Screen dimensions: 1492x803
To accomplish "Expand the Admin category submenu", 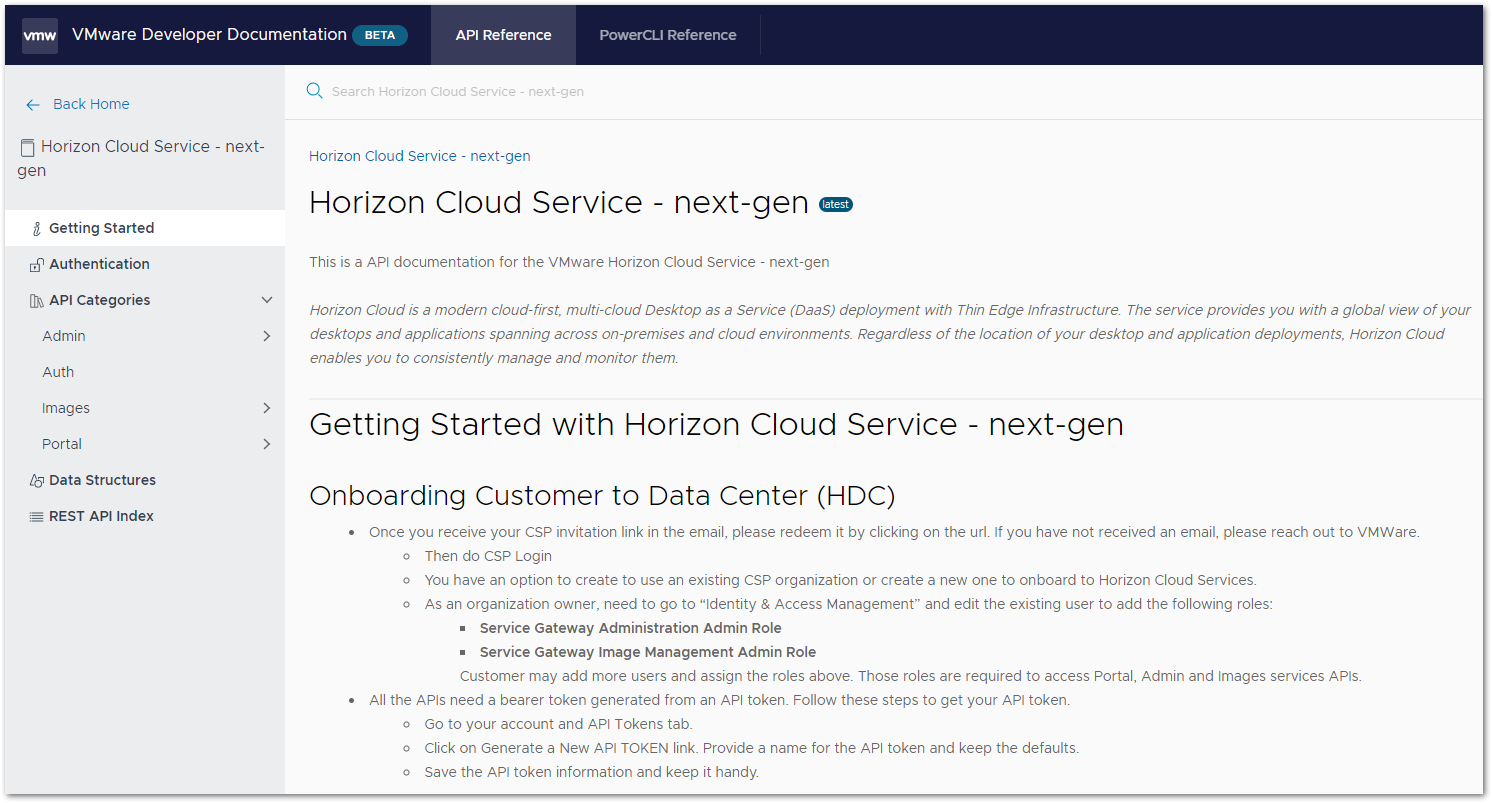I will click(267, 336).
